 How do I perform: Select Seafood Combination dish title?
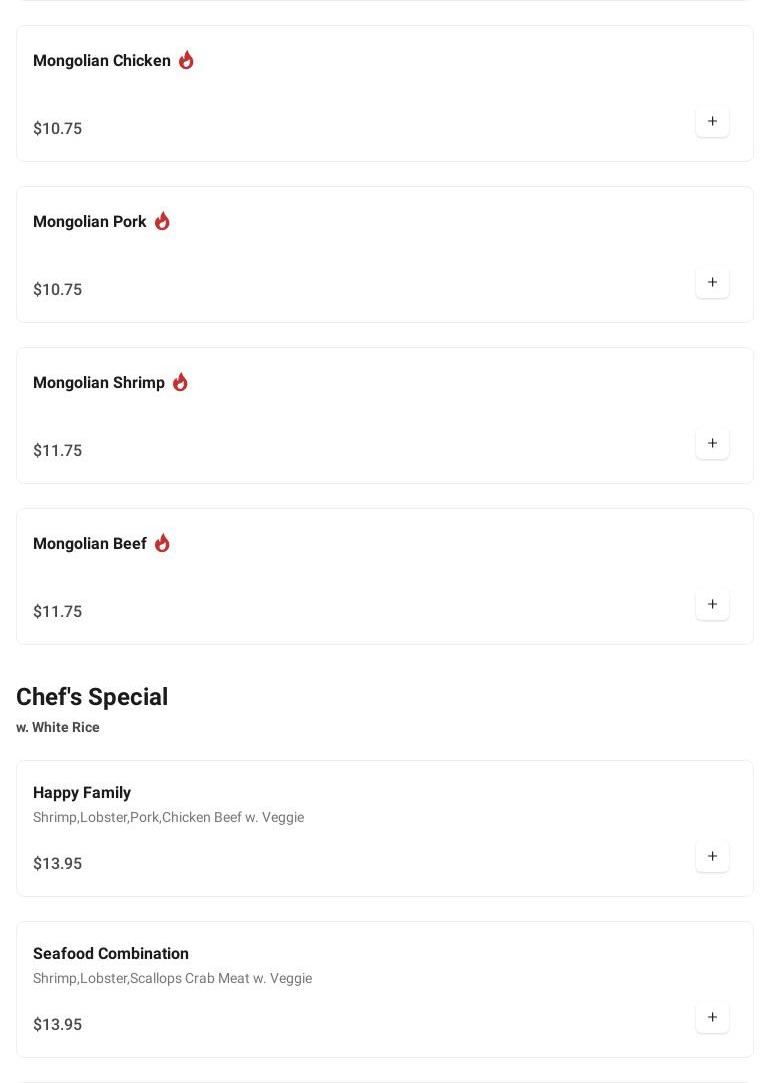111,954
